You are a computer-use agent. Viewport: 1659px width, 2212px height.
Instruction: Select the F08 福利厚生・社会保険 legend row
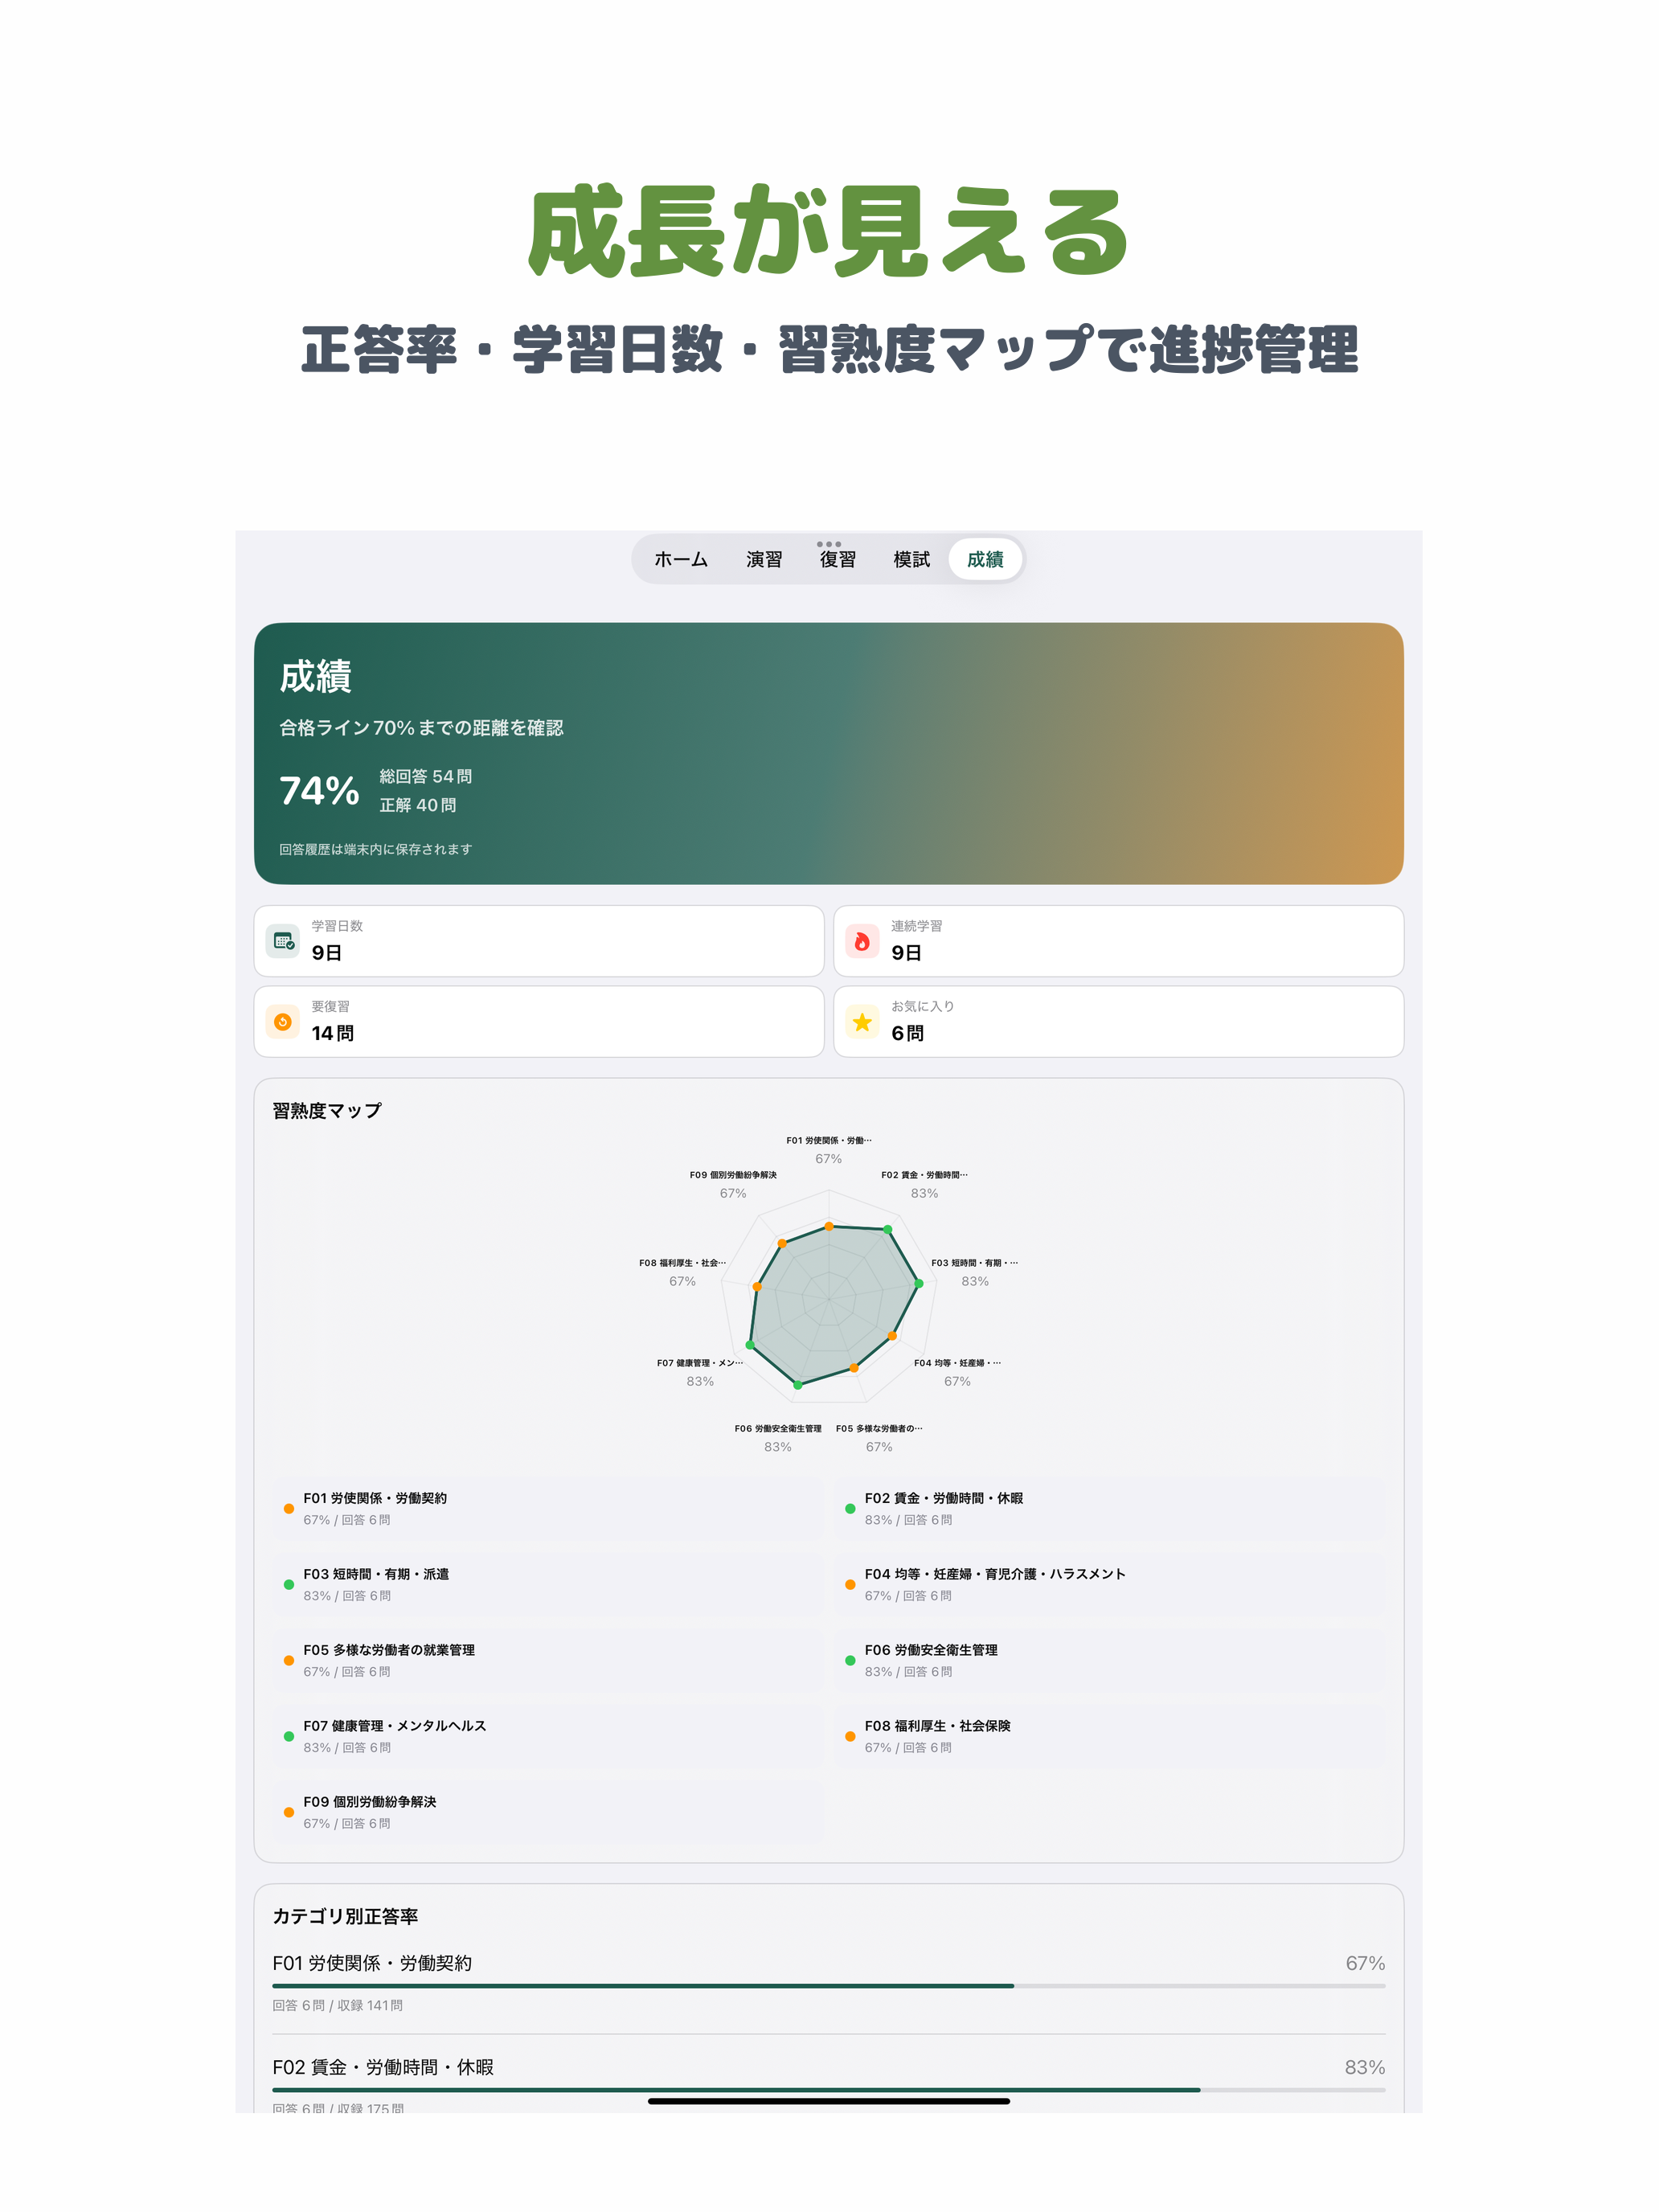point(1110,1736)
